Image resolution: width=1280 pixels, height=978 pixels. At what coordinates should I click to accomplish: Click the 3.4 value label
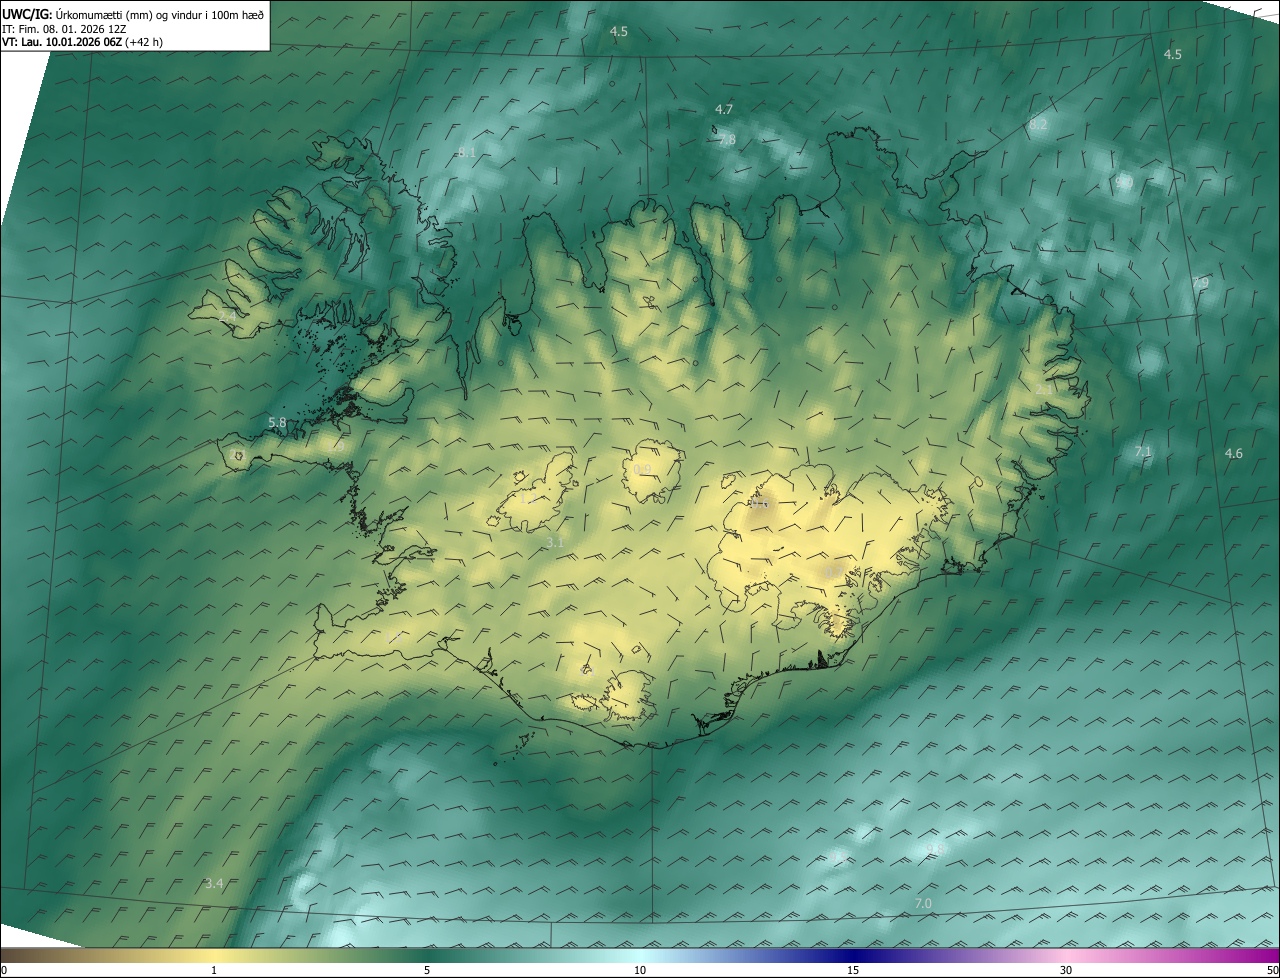coord(213,883)
